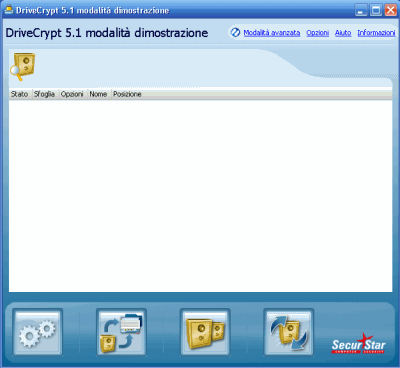
Task: Open the Informazioni link
Action: [x=376, y=33]
